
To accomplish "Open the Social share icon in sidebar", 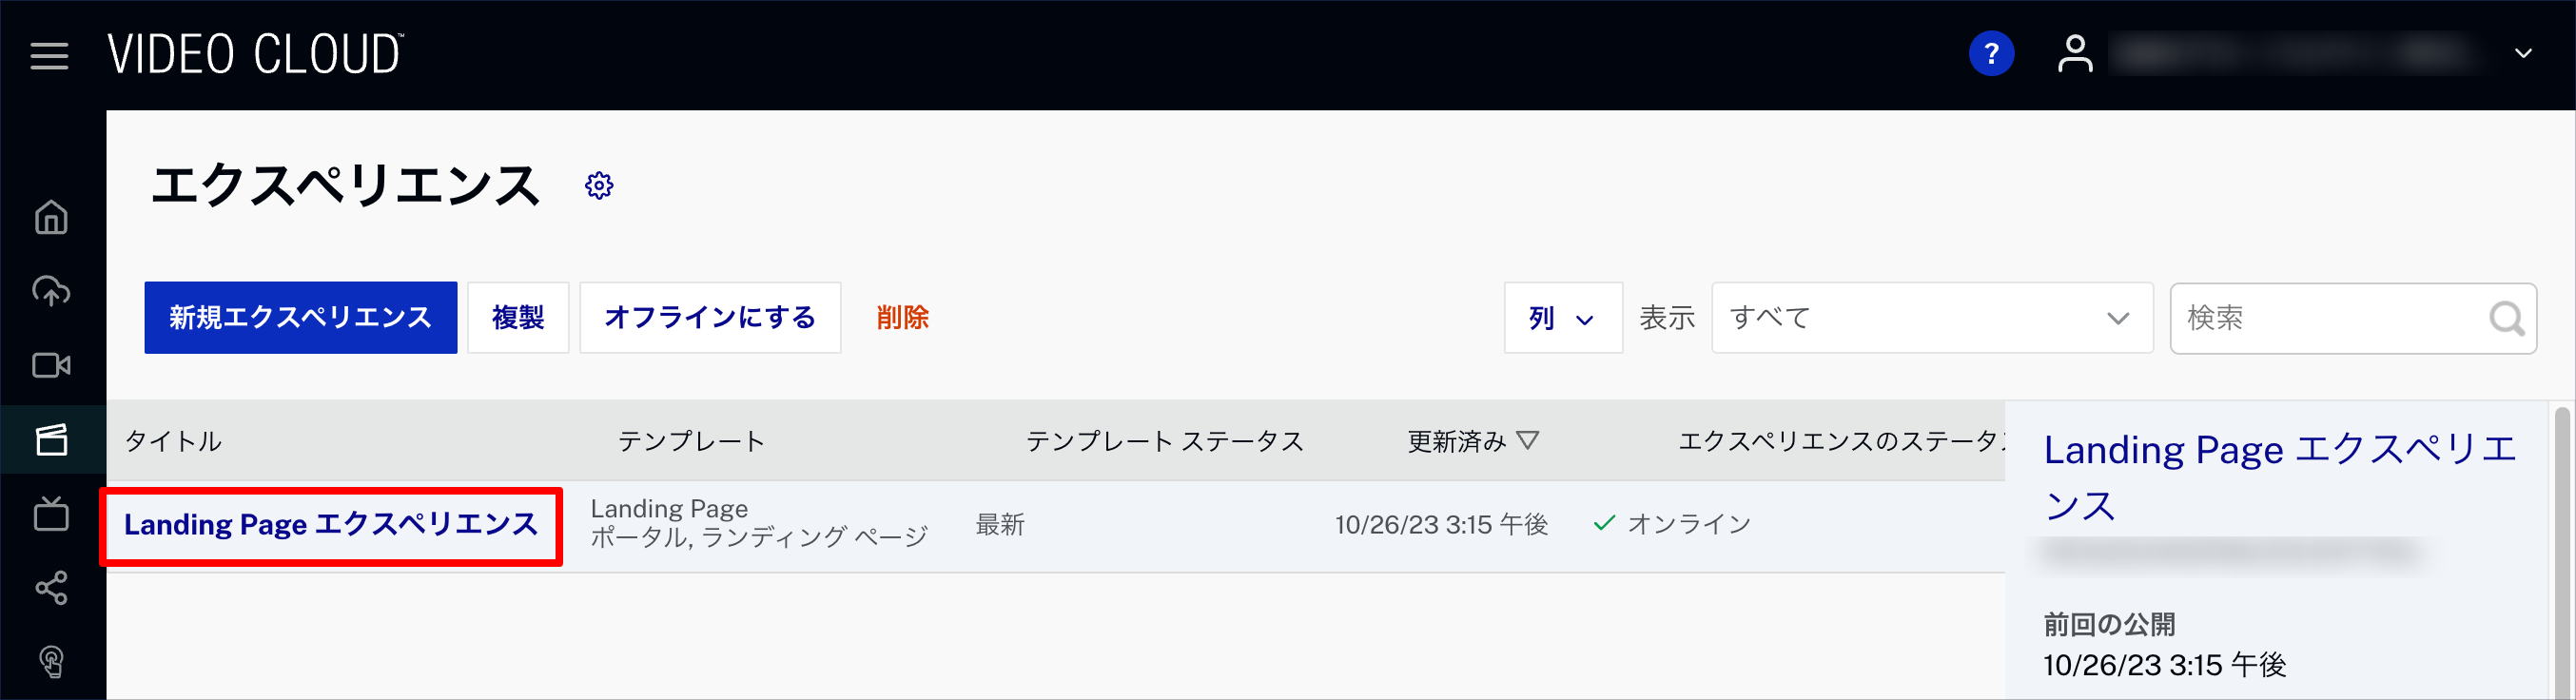I will (51, 588).
